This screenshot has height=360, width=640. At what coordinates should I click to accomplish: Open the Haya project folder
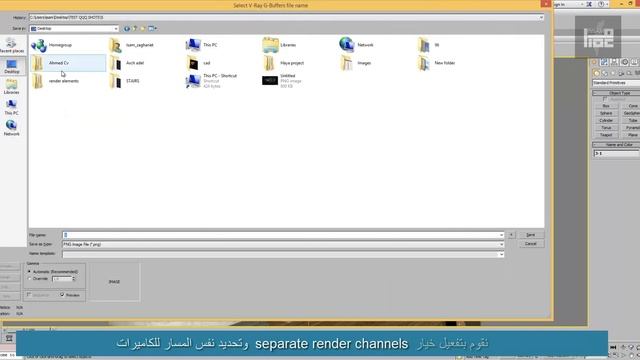(284, 63)
